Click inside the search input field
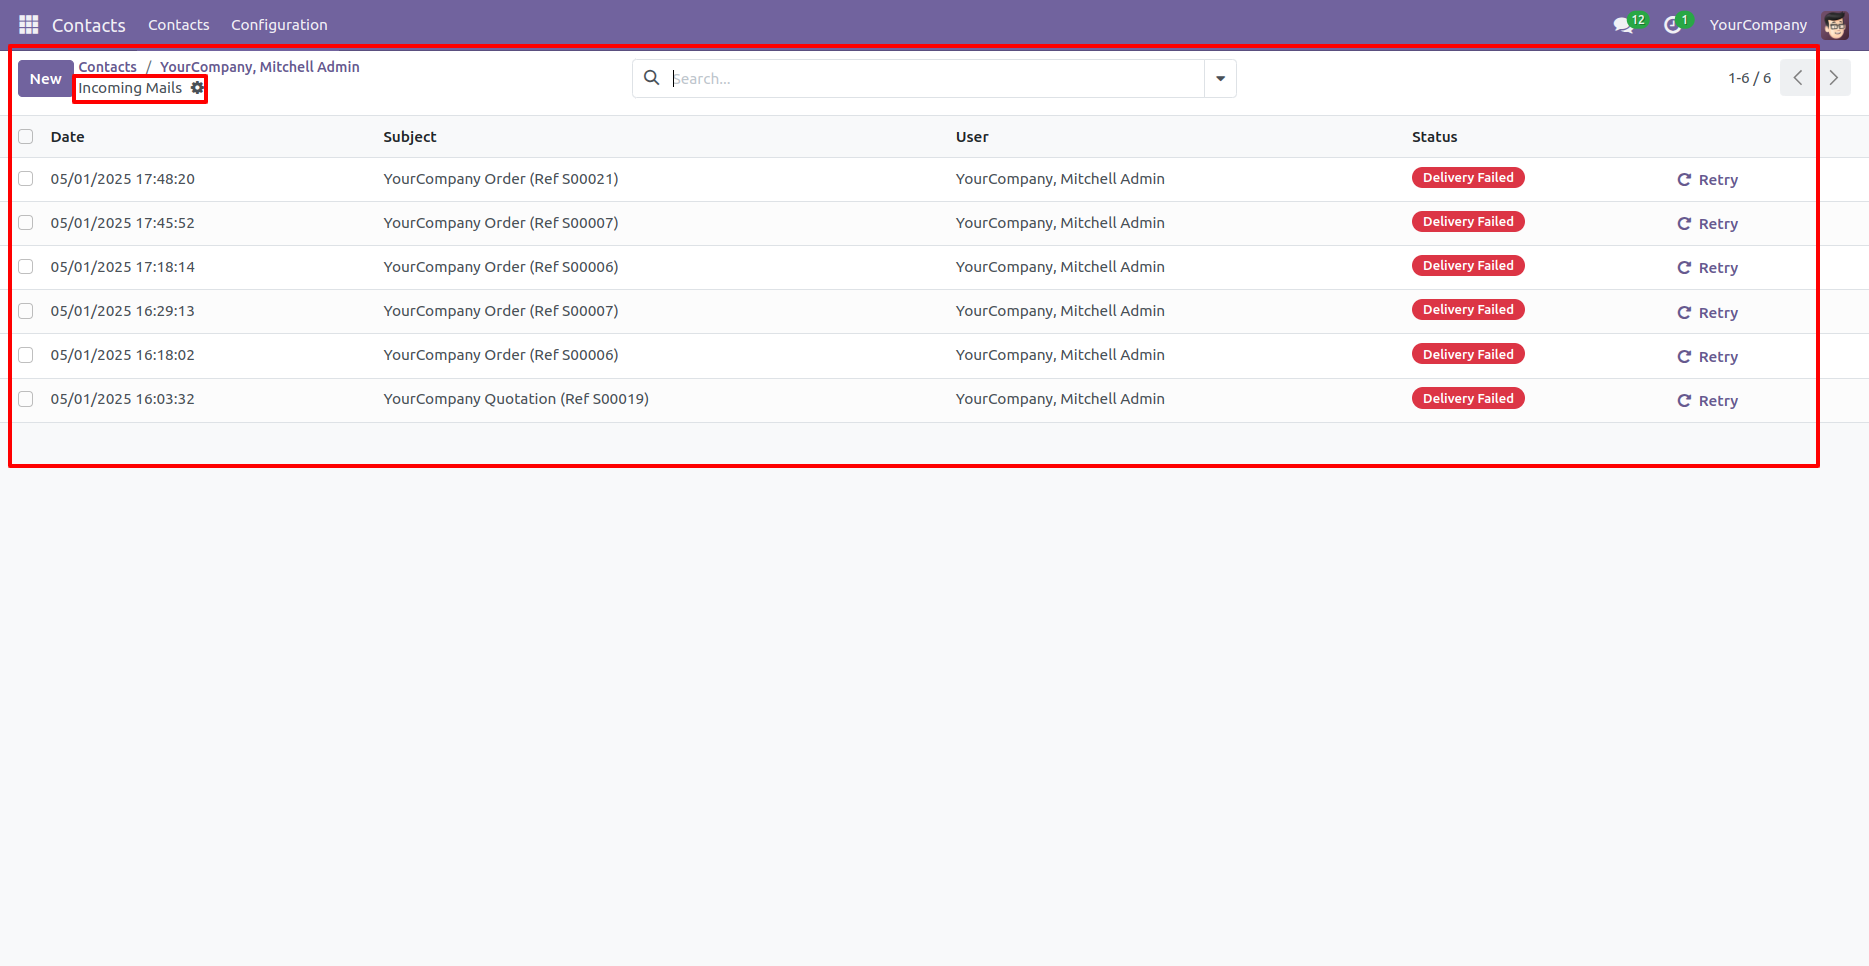Image resolution: width=1869 pixels, height=966 pixels. 900,77
